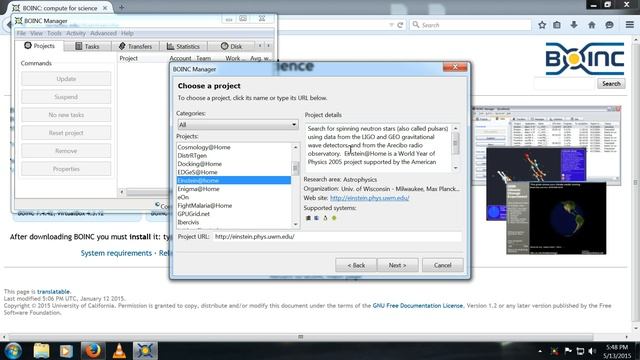Switch to Transfers tab in BOINC Manager

135,47
